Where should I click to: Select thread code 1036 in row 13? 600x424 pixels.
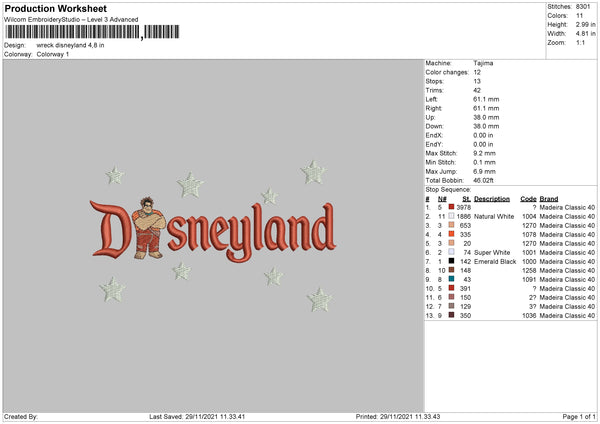point(529,315)
